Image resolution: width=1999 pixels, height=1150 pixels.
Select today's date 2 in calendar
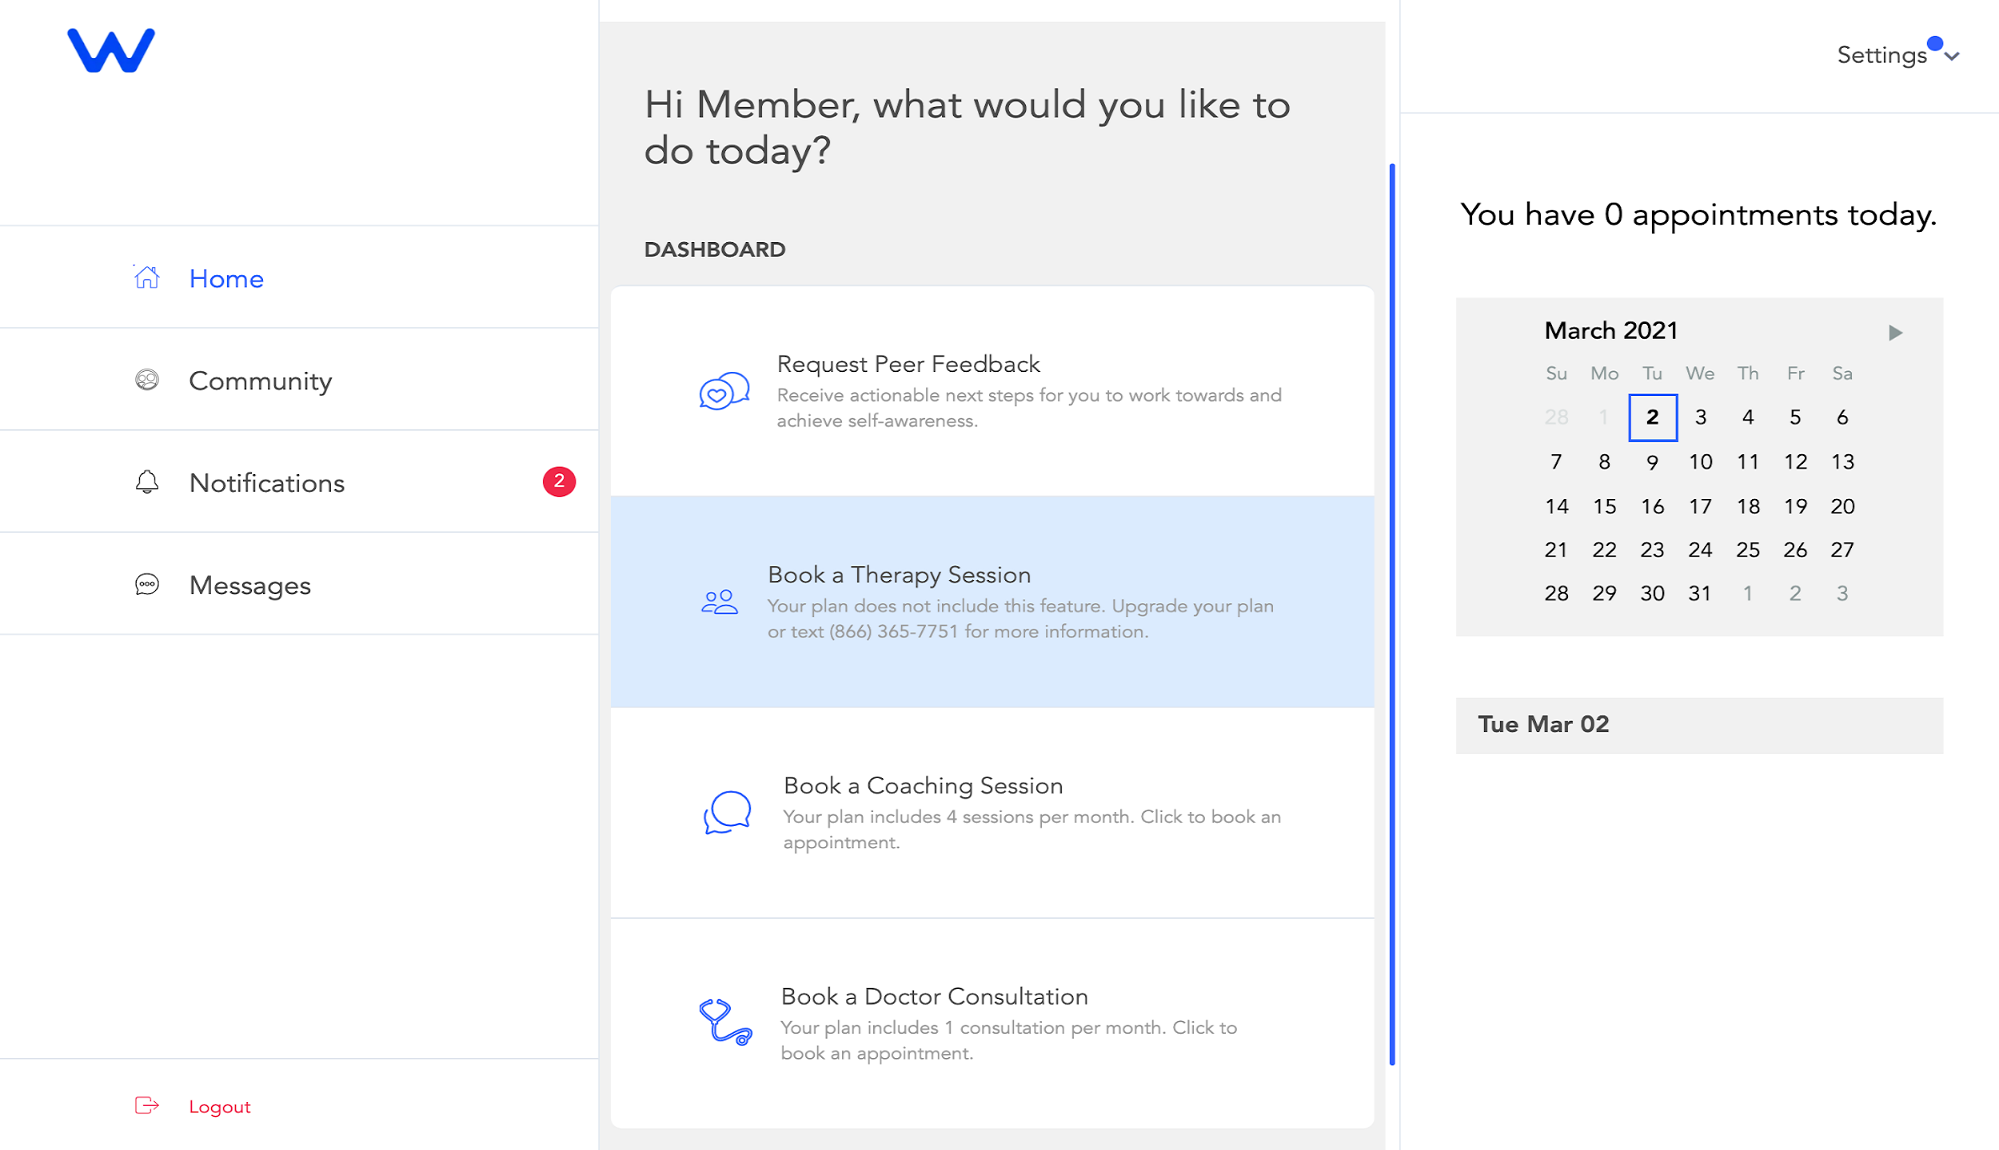tap(1652, 417)
